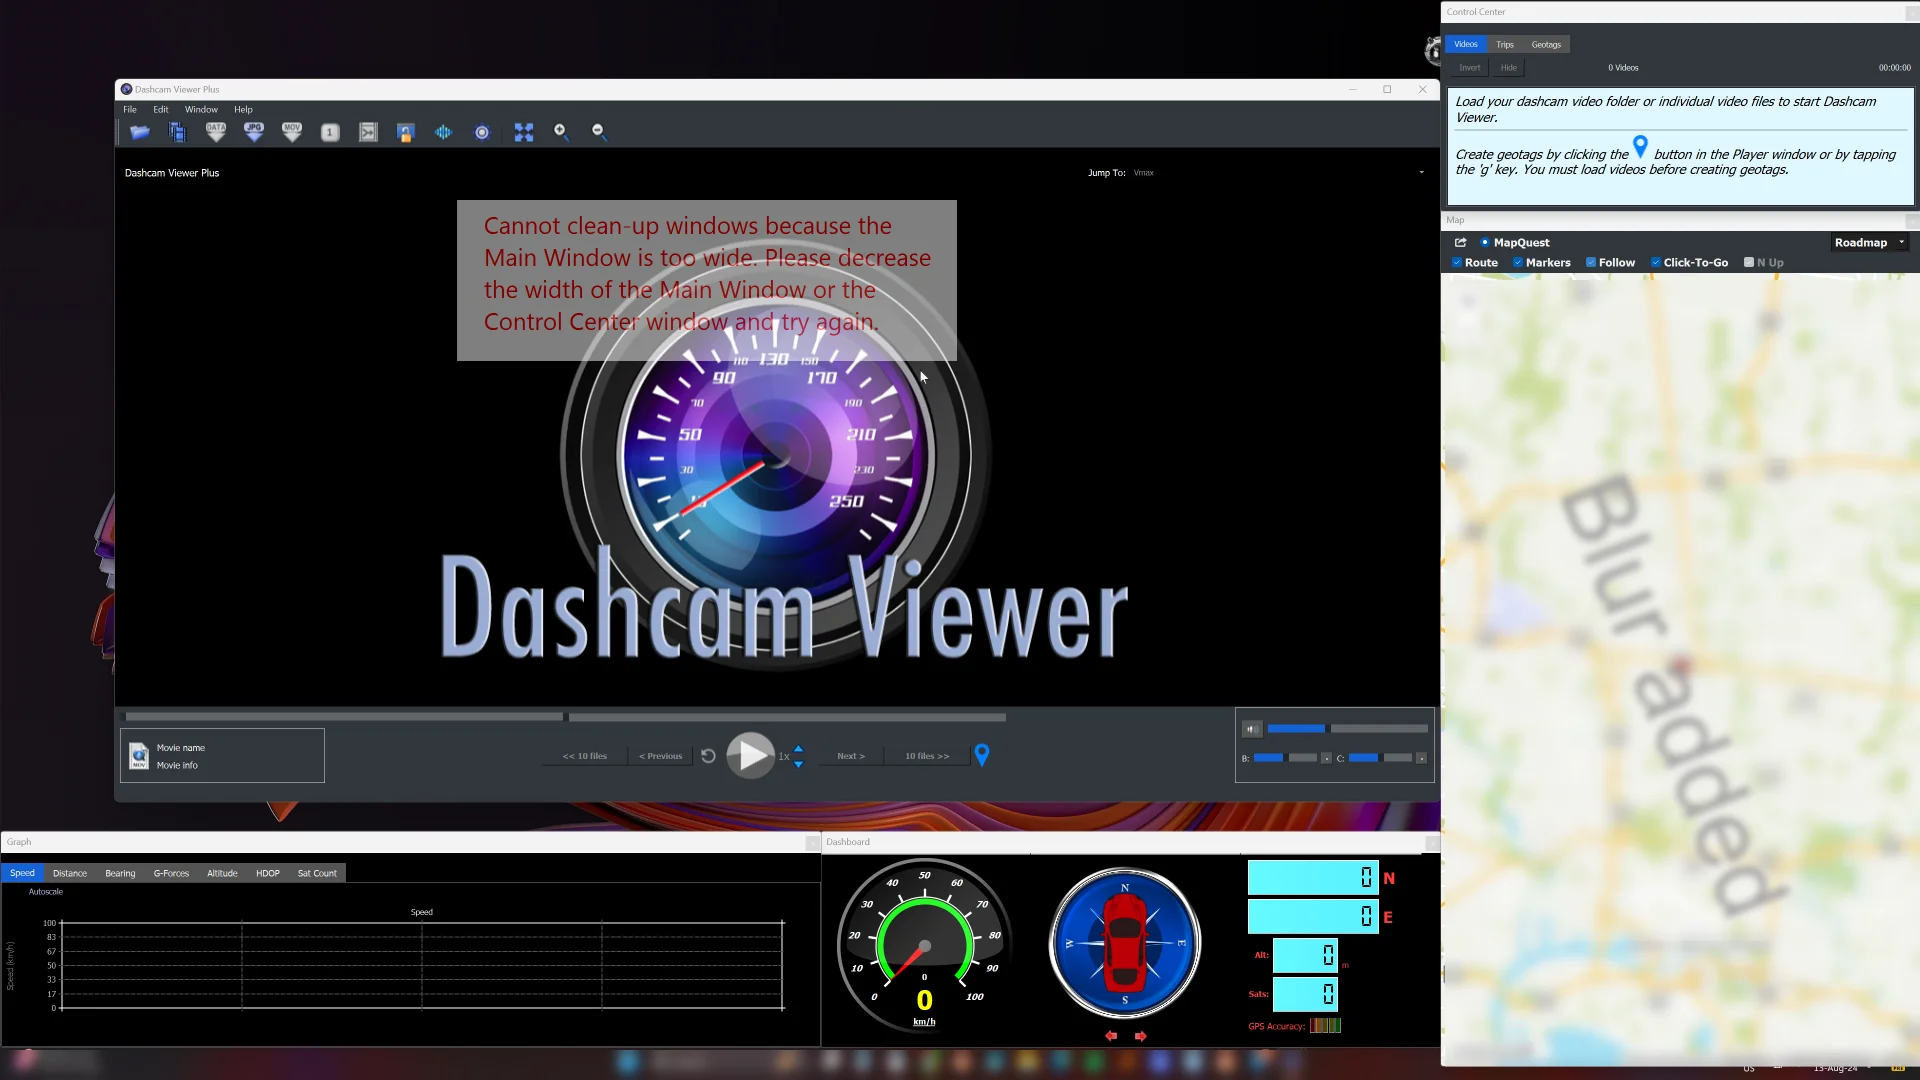Click the < Previous button
Viewport: 1920px width, 1080px height.
pos(661,756)
